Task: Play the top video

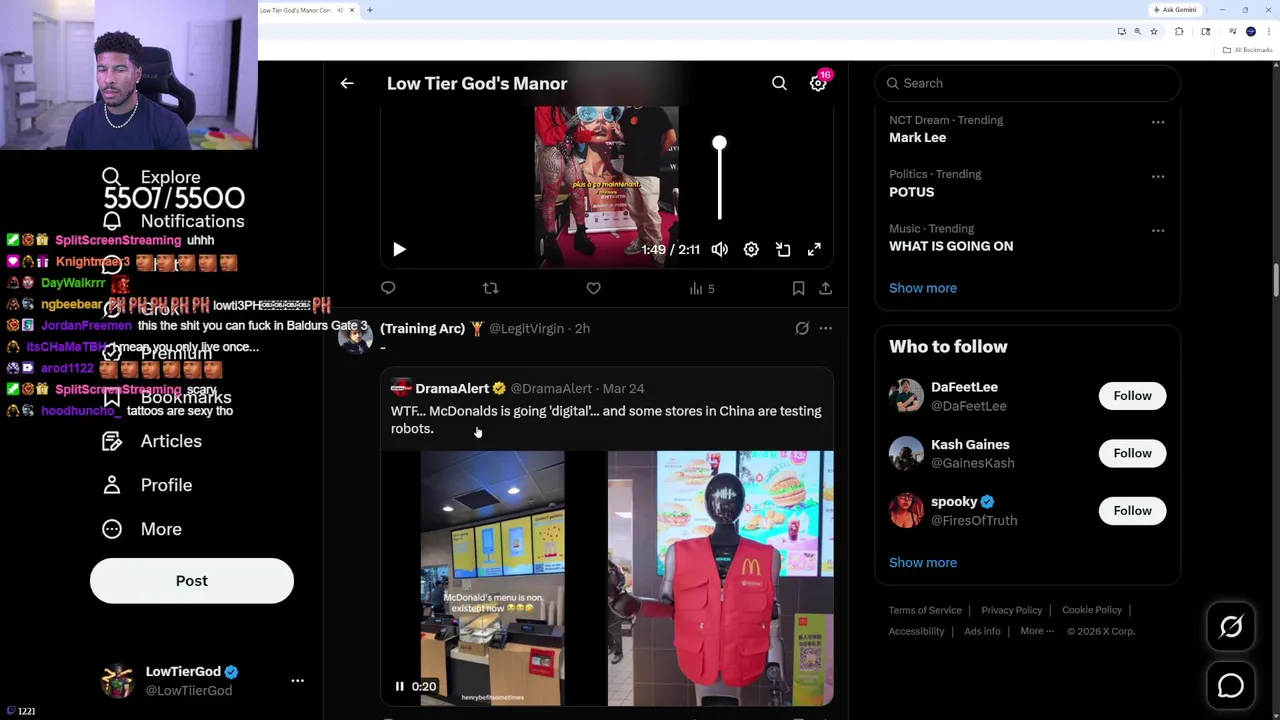Action: 399,250
